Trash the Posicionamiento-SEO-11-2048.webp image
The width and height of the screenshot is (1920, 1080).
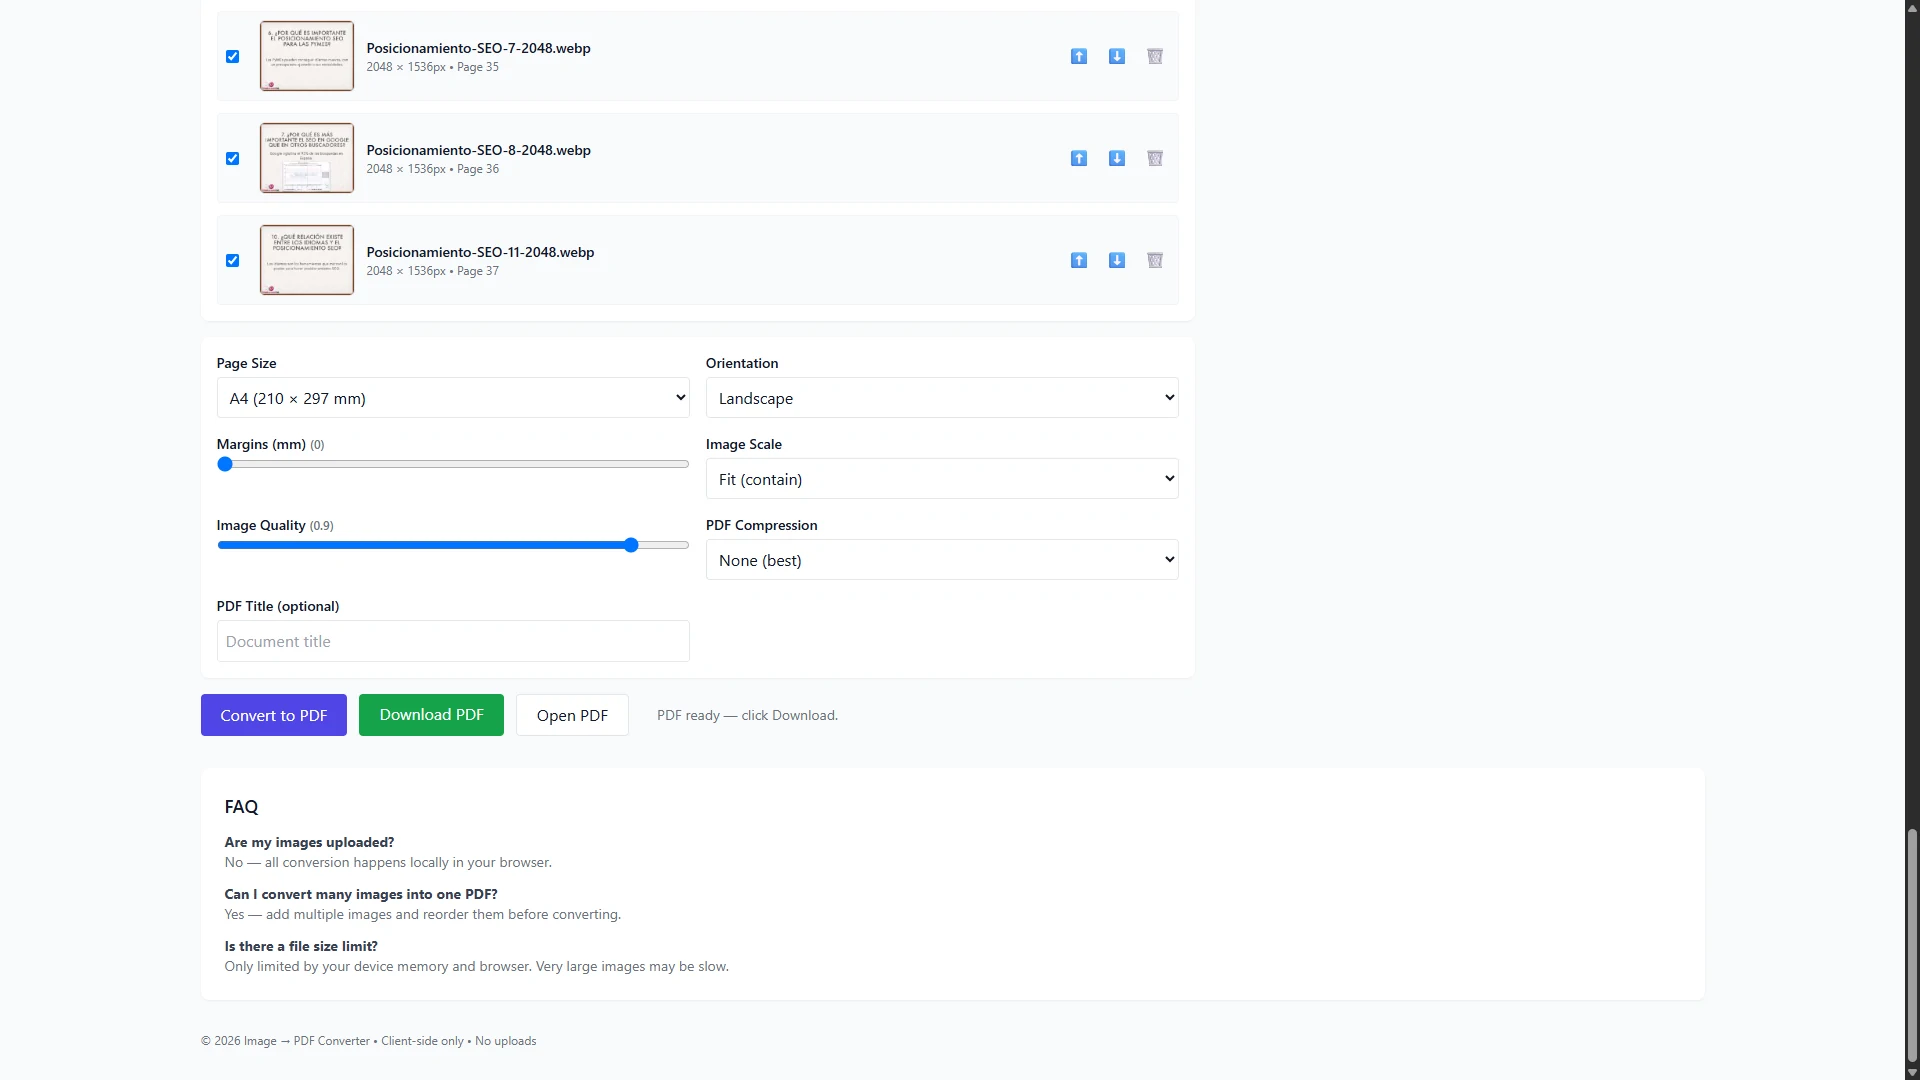[1154, 261]
